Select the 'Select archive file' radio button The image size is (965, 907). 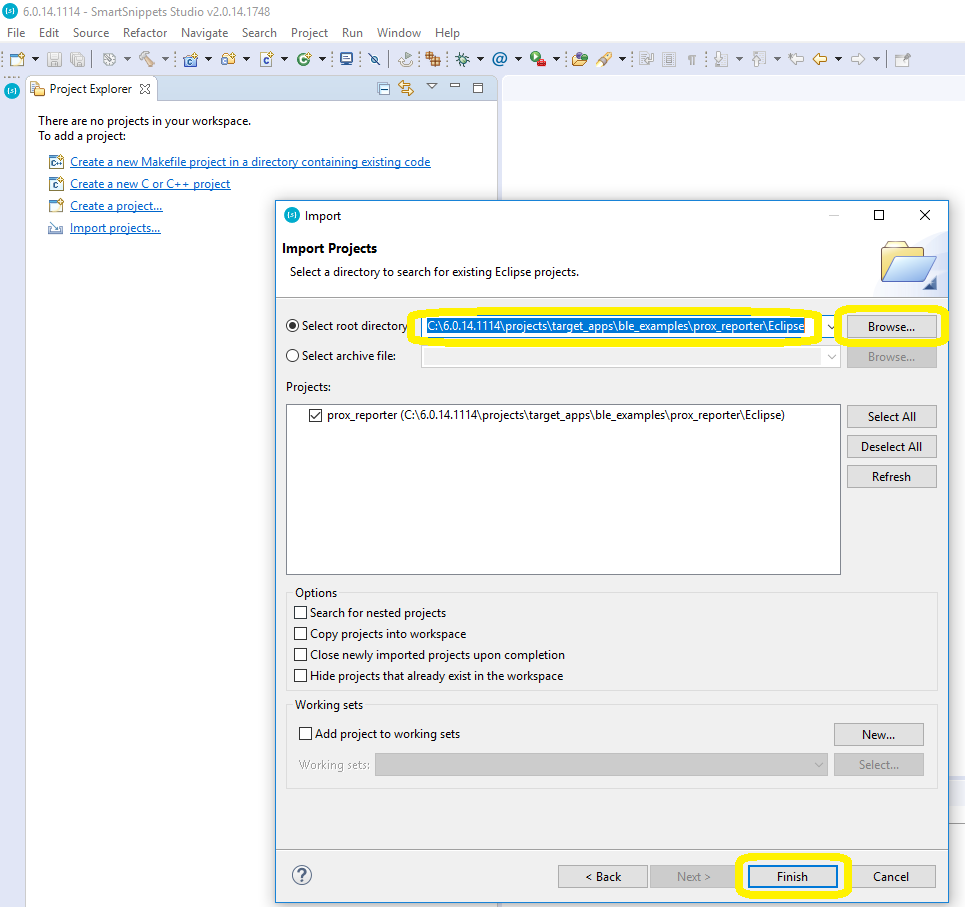tap(293, 356)
